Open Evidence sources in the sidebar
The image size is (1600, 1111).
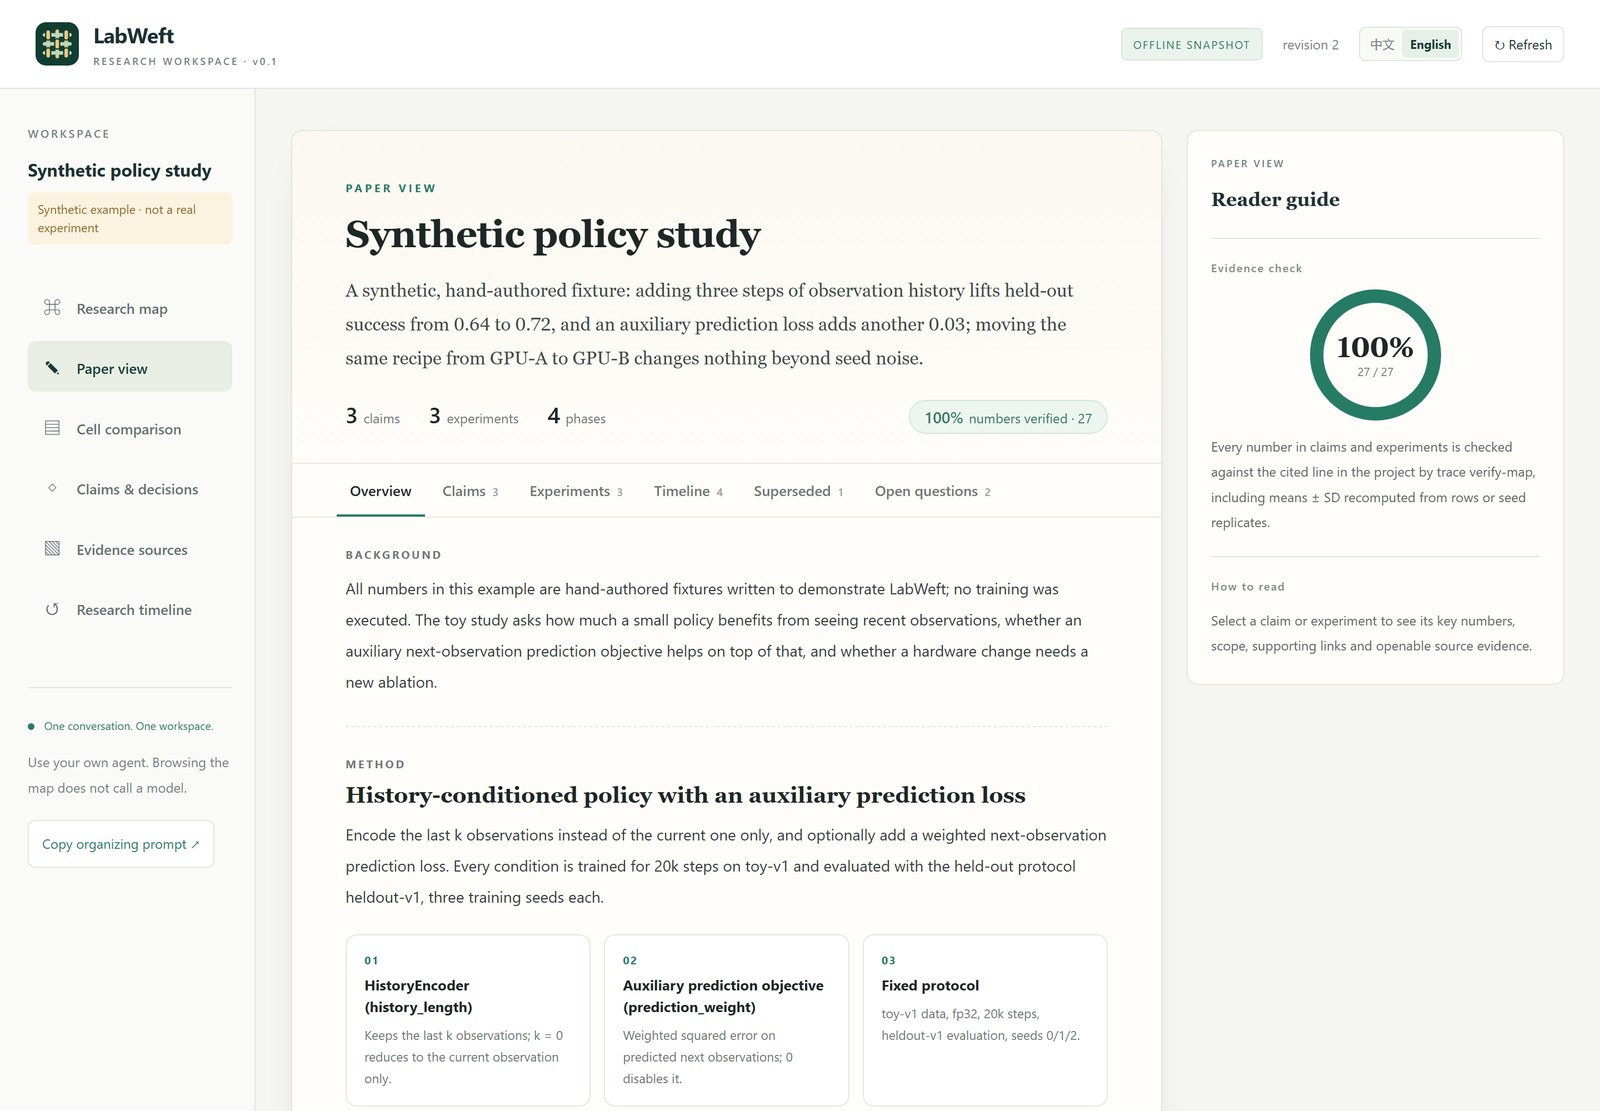point(130,549)
